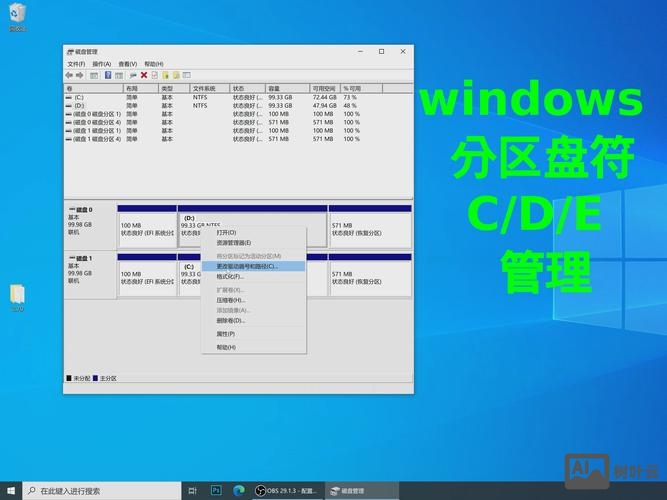Open 属性(P) from the context menu

226,334
